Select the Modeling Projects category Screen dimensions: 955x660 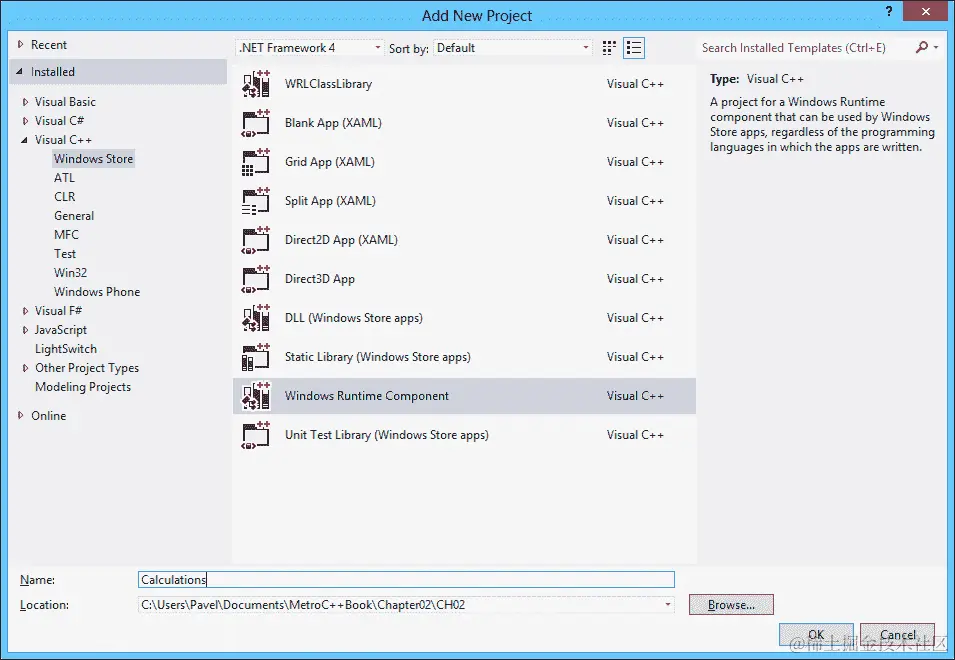(x=83, y=387)
